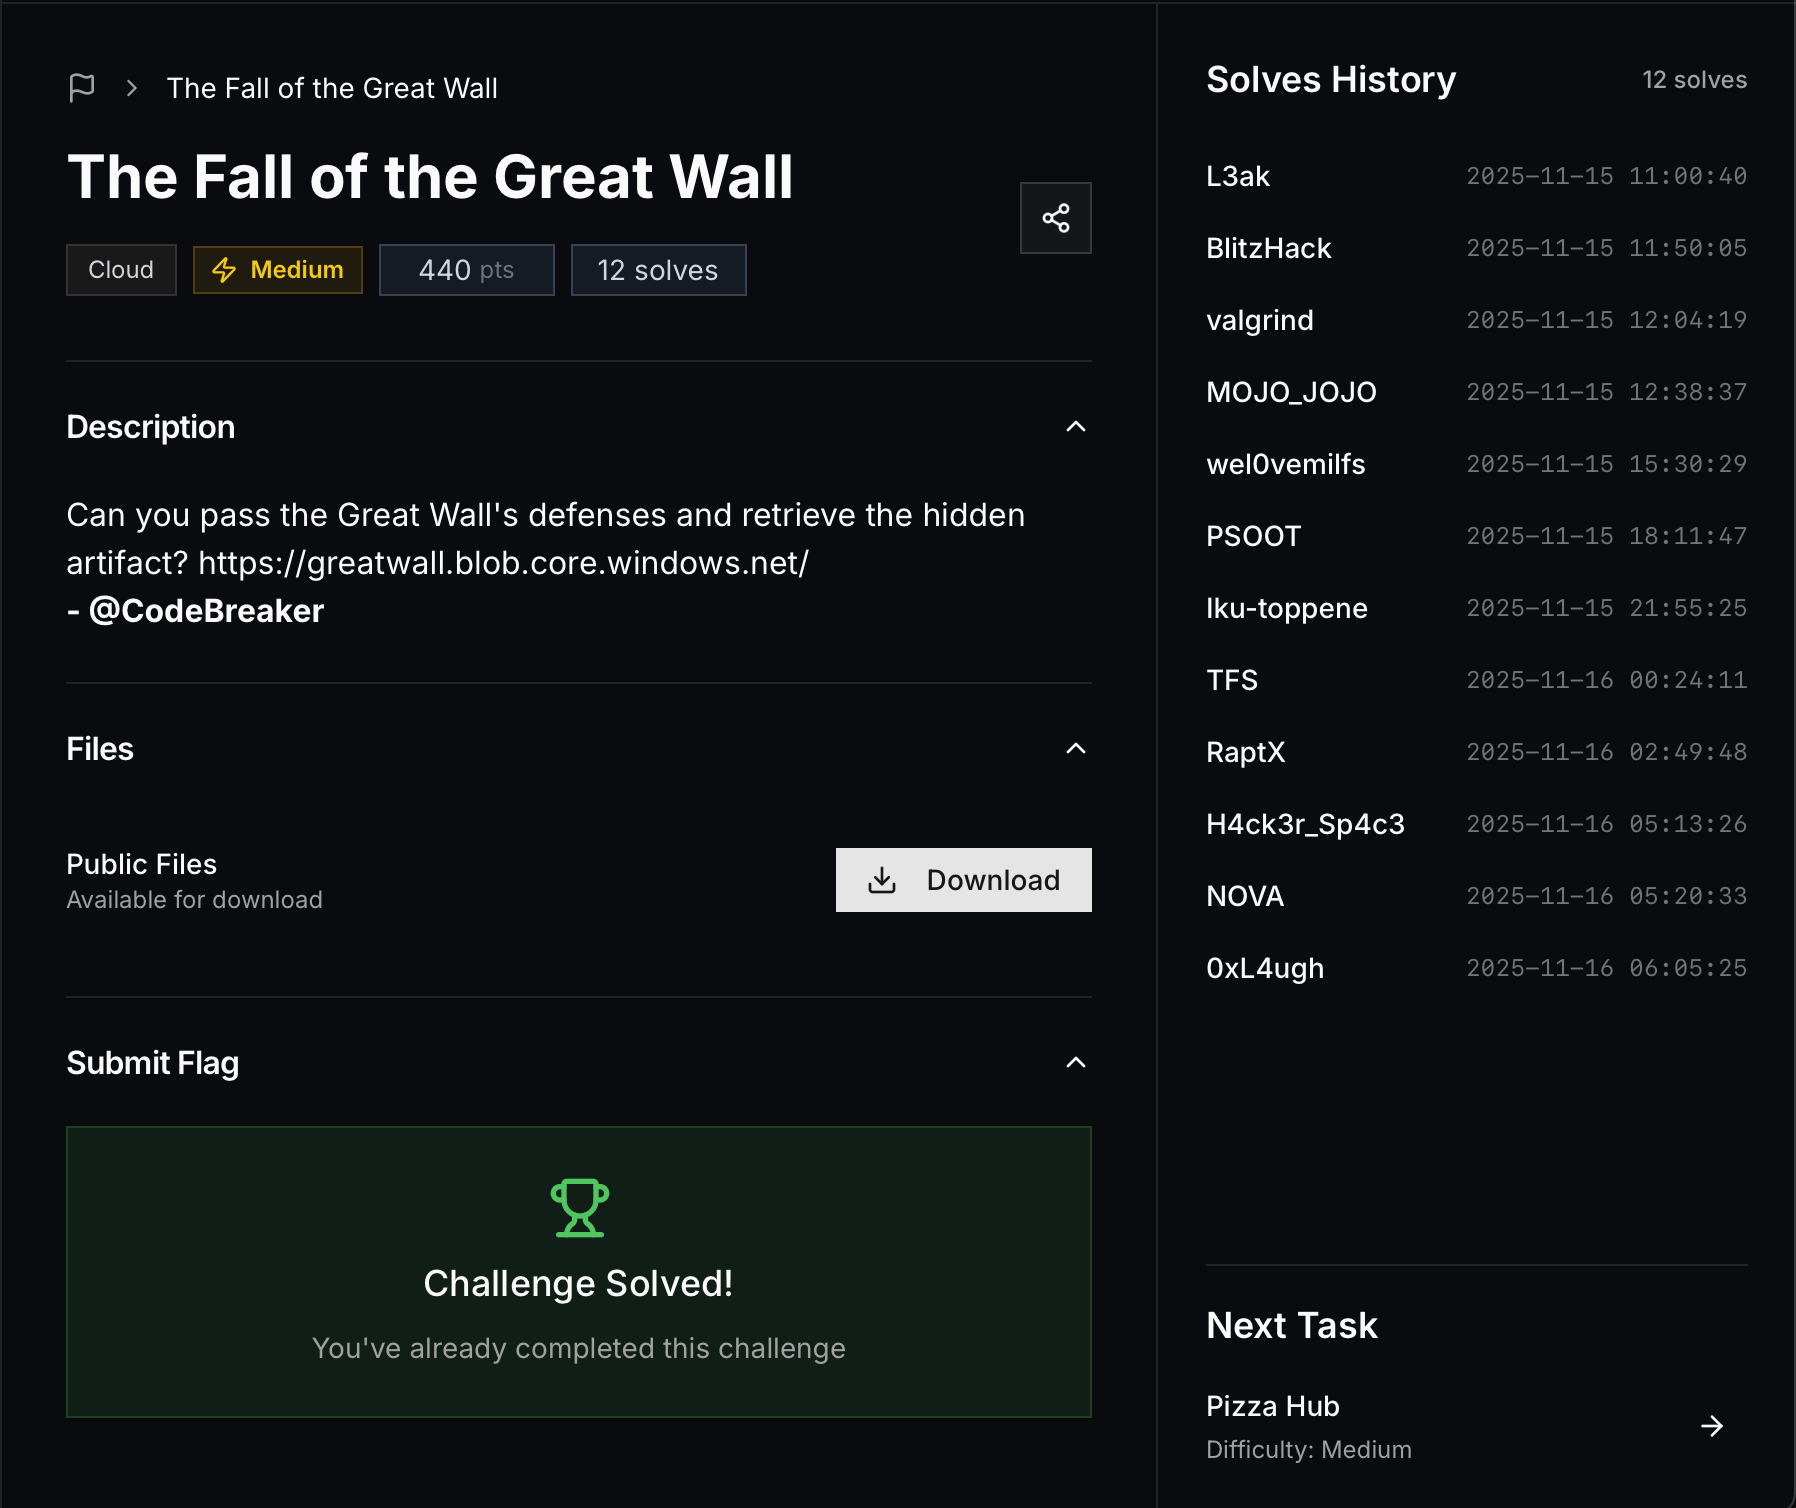Click the Challenge Solved! message
The width and height of the screenshot is (1796, 1508).
point(579,1284)
